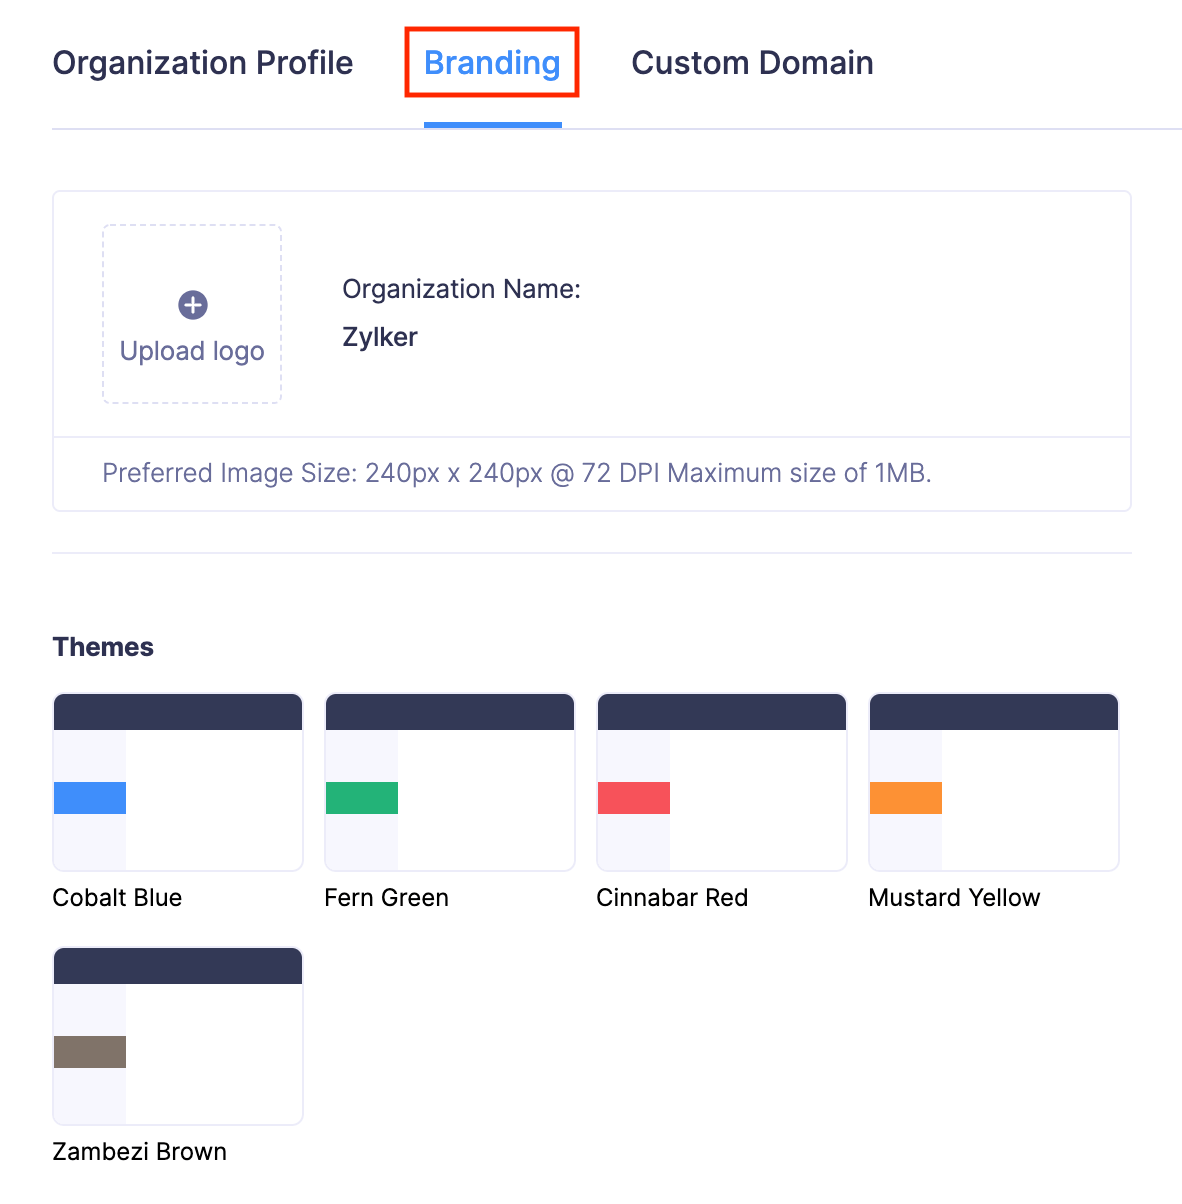
Task: Pick the green swatch in Fern Green preview
Action: 362,798
